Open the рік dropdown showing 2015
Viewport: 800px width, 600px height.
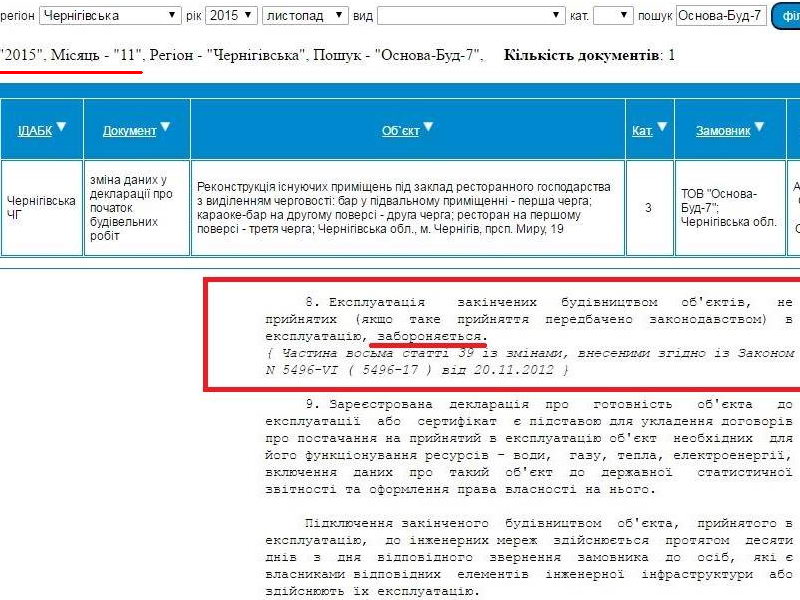click(232, 16)
